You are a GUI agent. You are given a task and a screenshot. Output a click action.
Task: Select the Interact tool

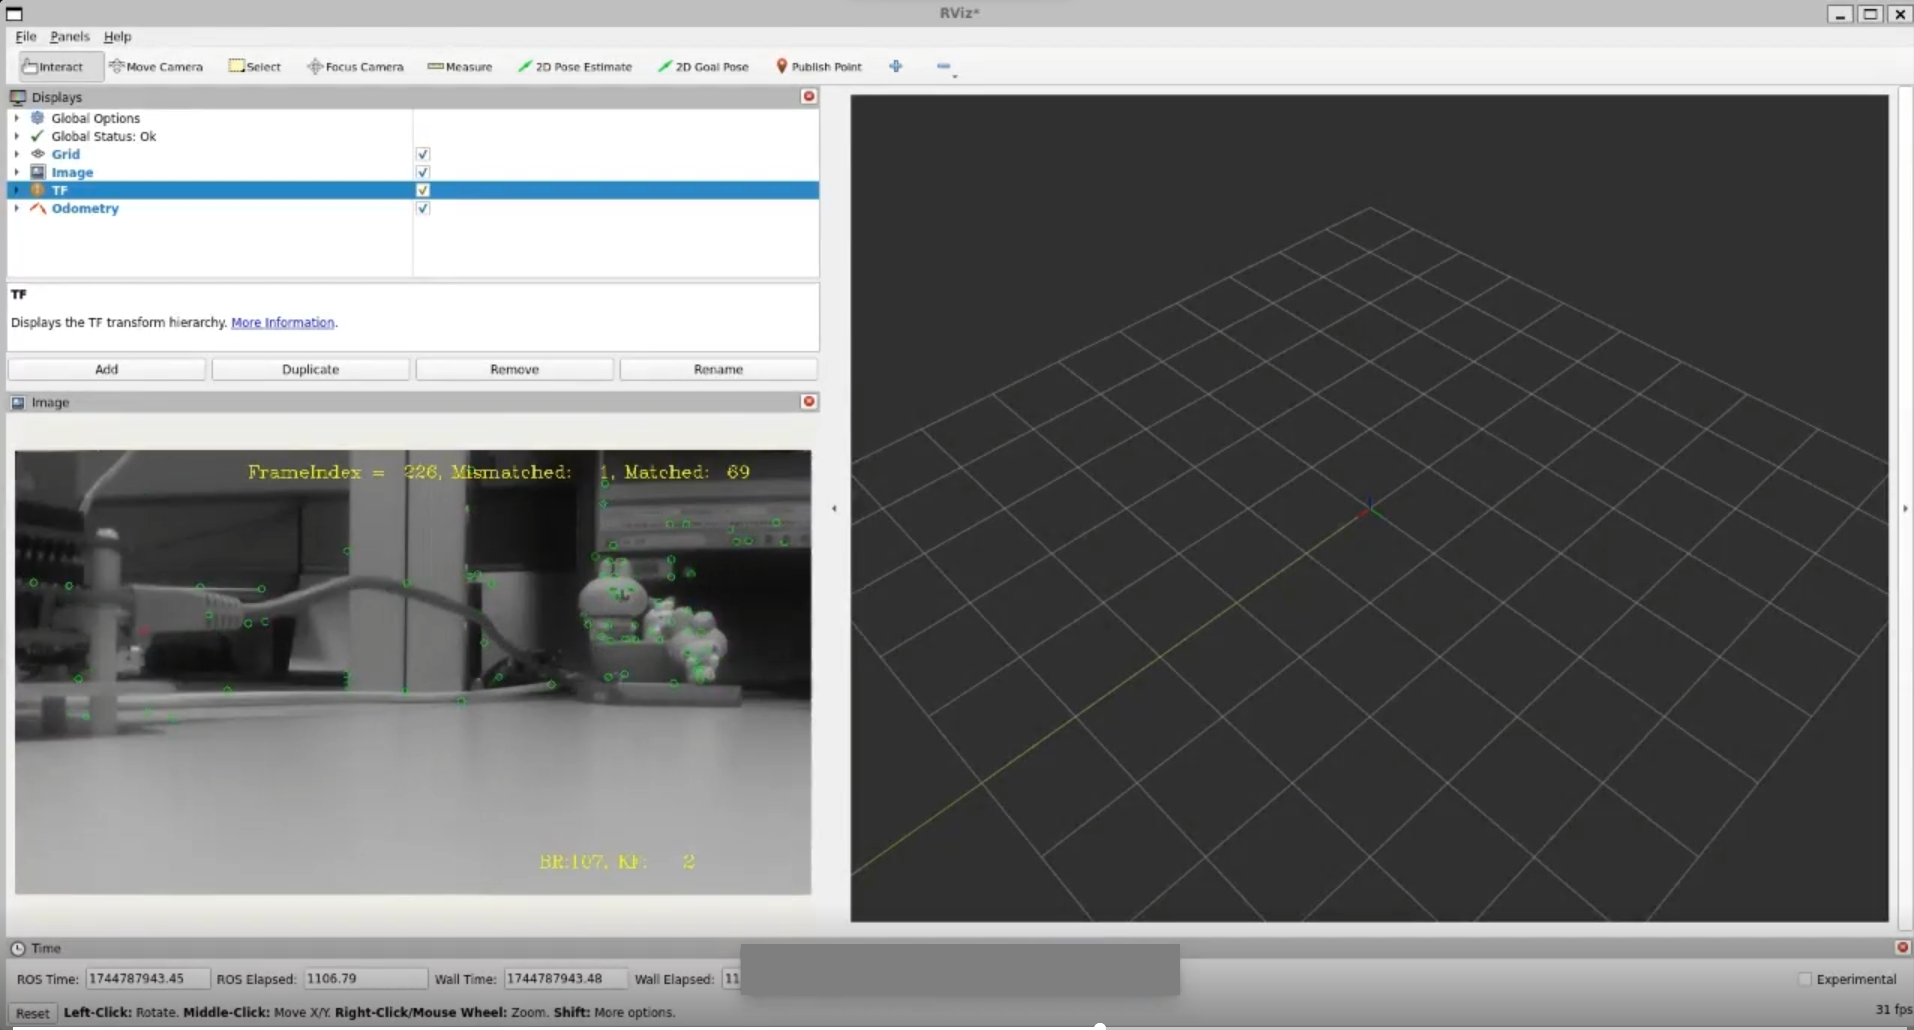(55, 66)
